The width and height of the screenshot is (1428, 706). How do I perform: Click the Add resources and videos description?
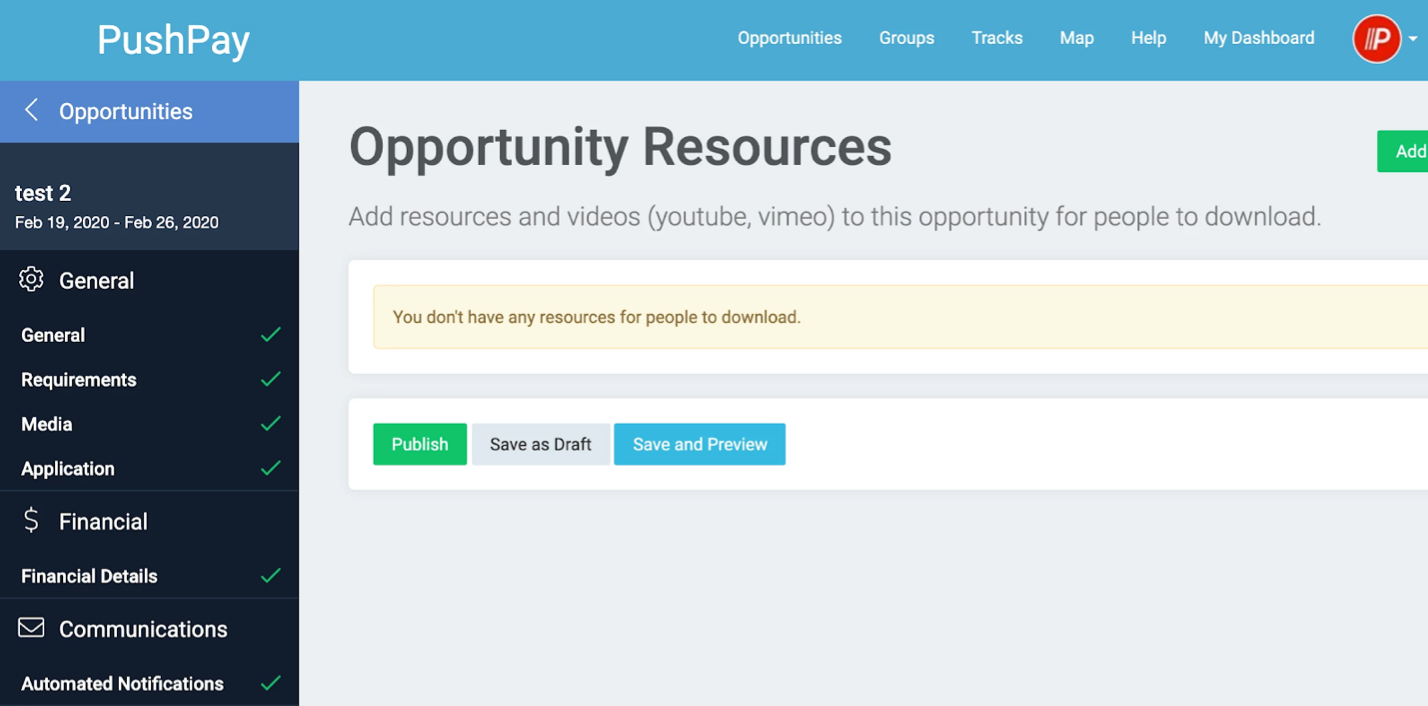(835, 217)
